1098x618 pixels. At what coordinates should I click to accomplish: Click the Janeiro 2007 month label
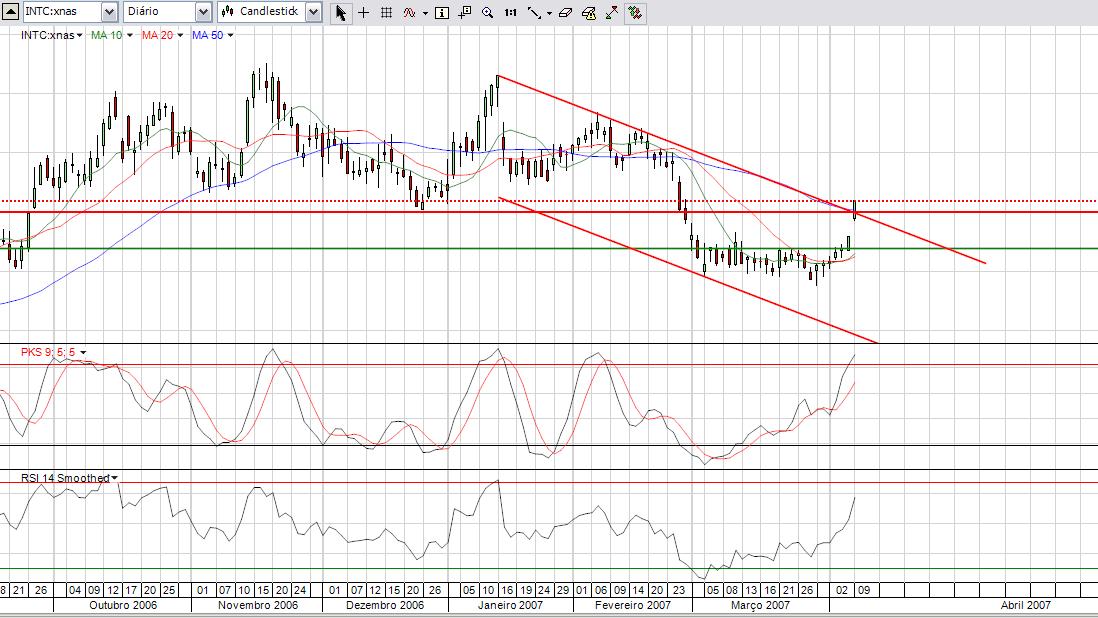(x=510, y=605)
